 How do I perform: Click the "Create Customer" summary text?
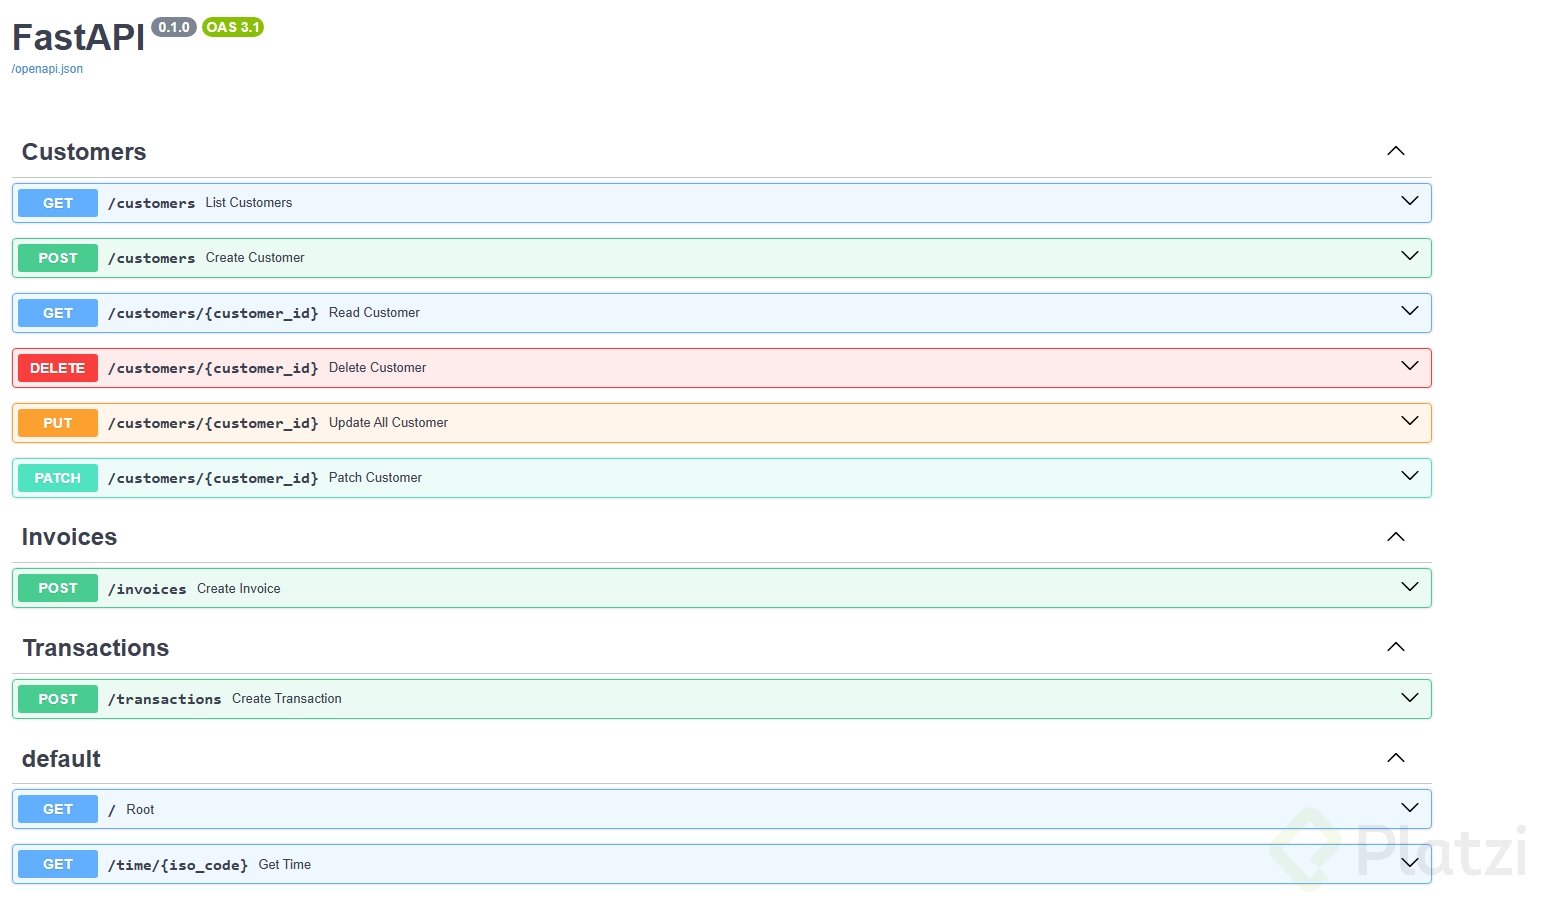pos(255,257)
